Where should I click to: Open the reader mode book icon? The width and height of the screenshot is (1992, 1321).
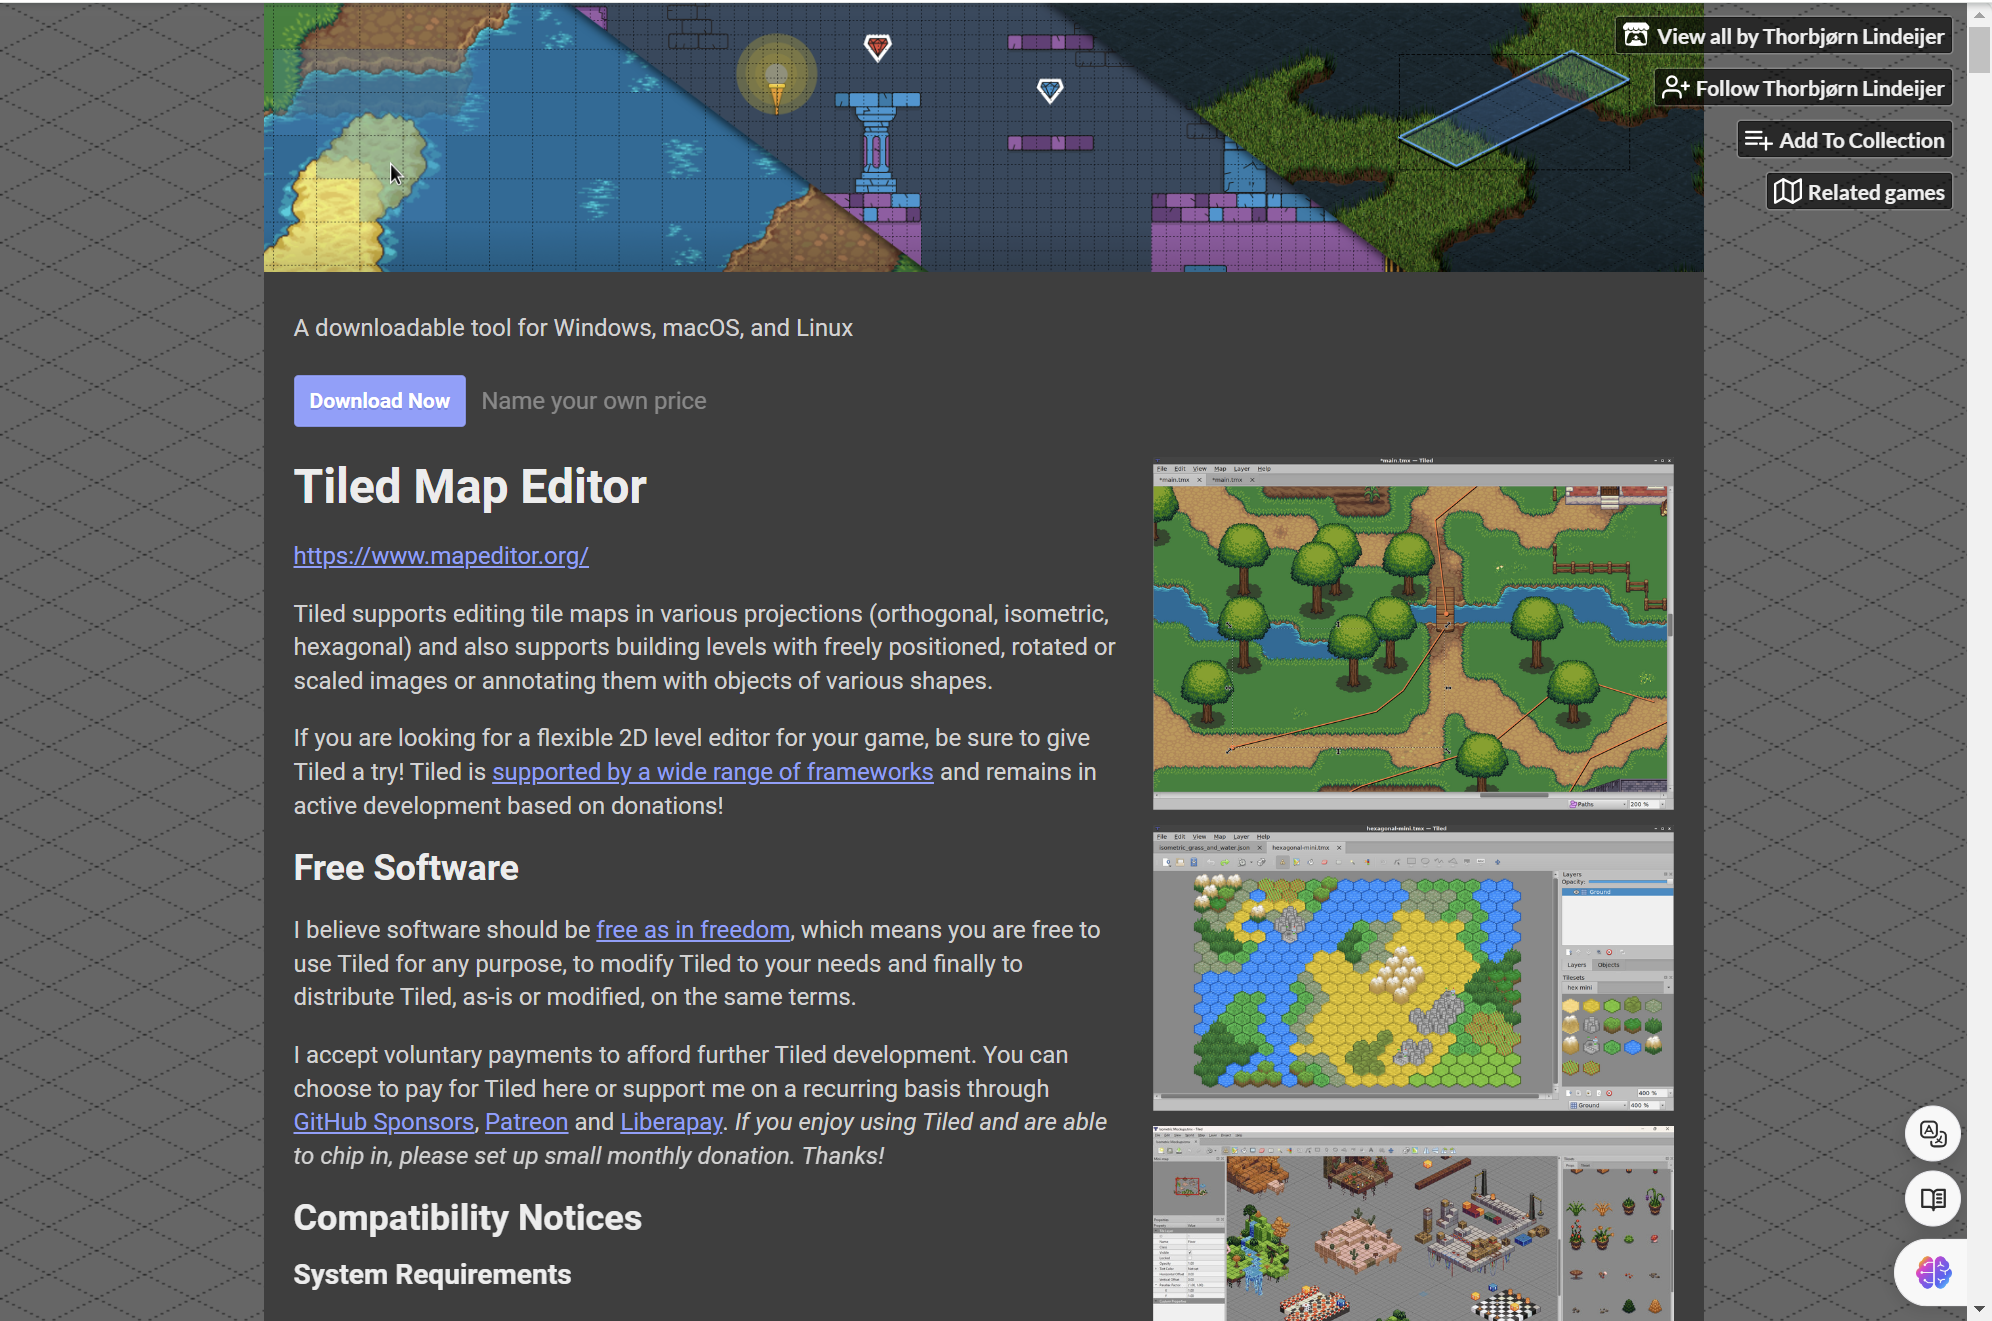[1932, 1198]
